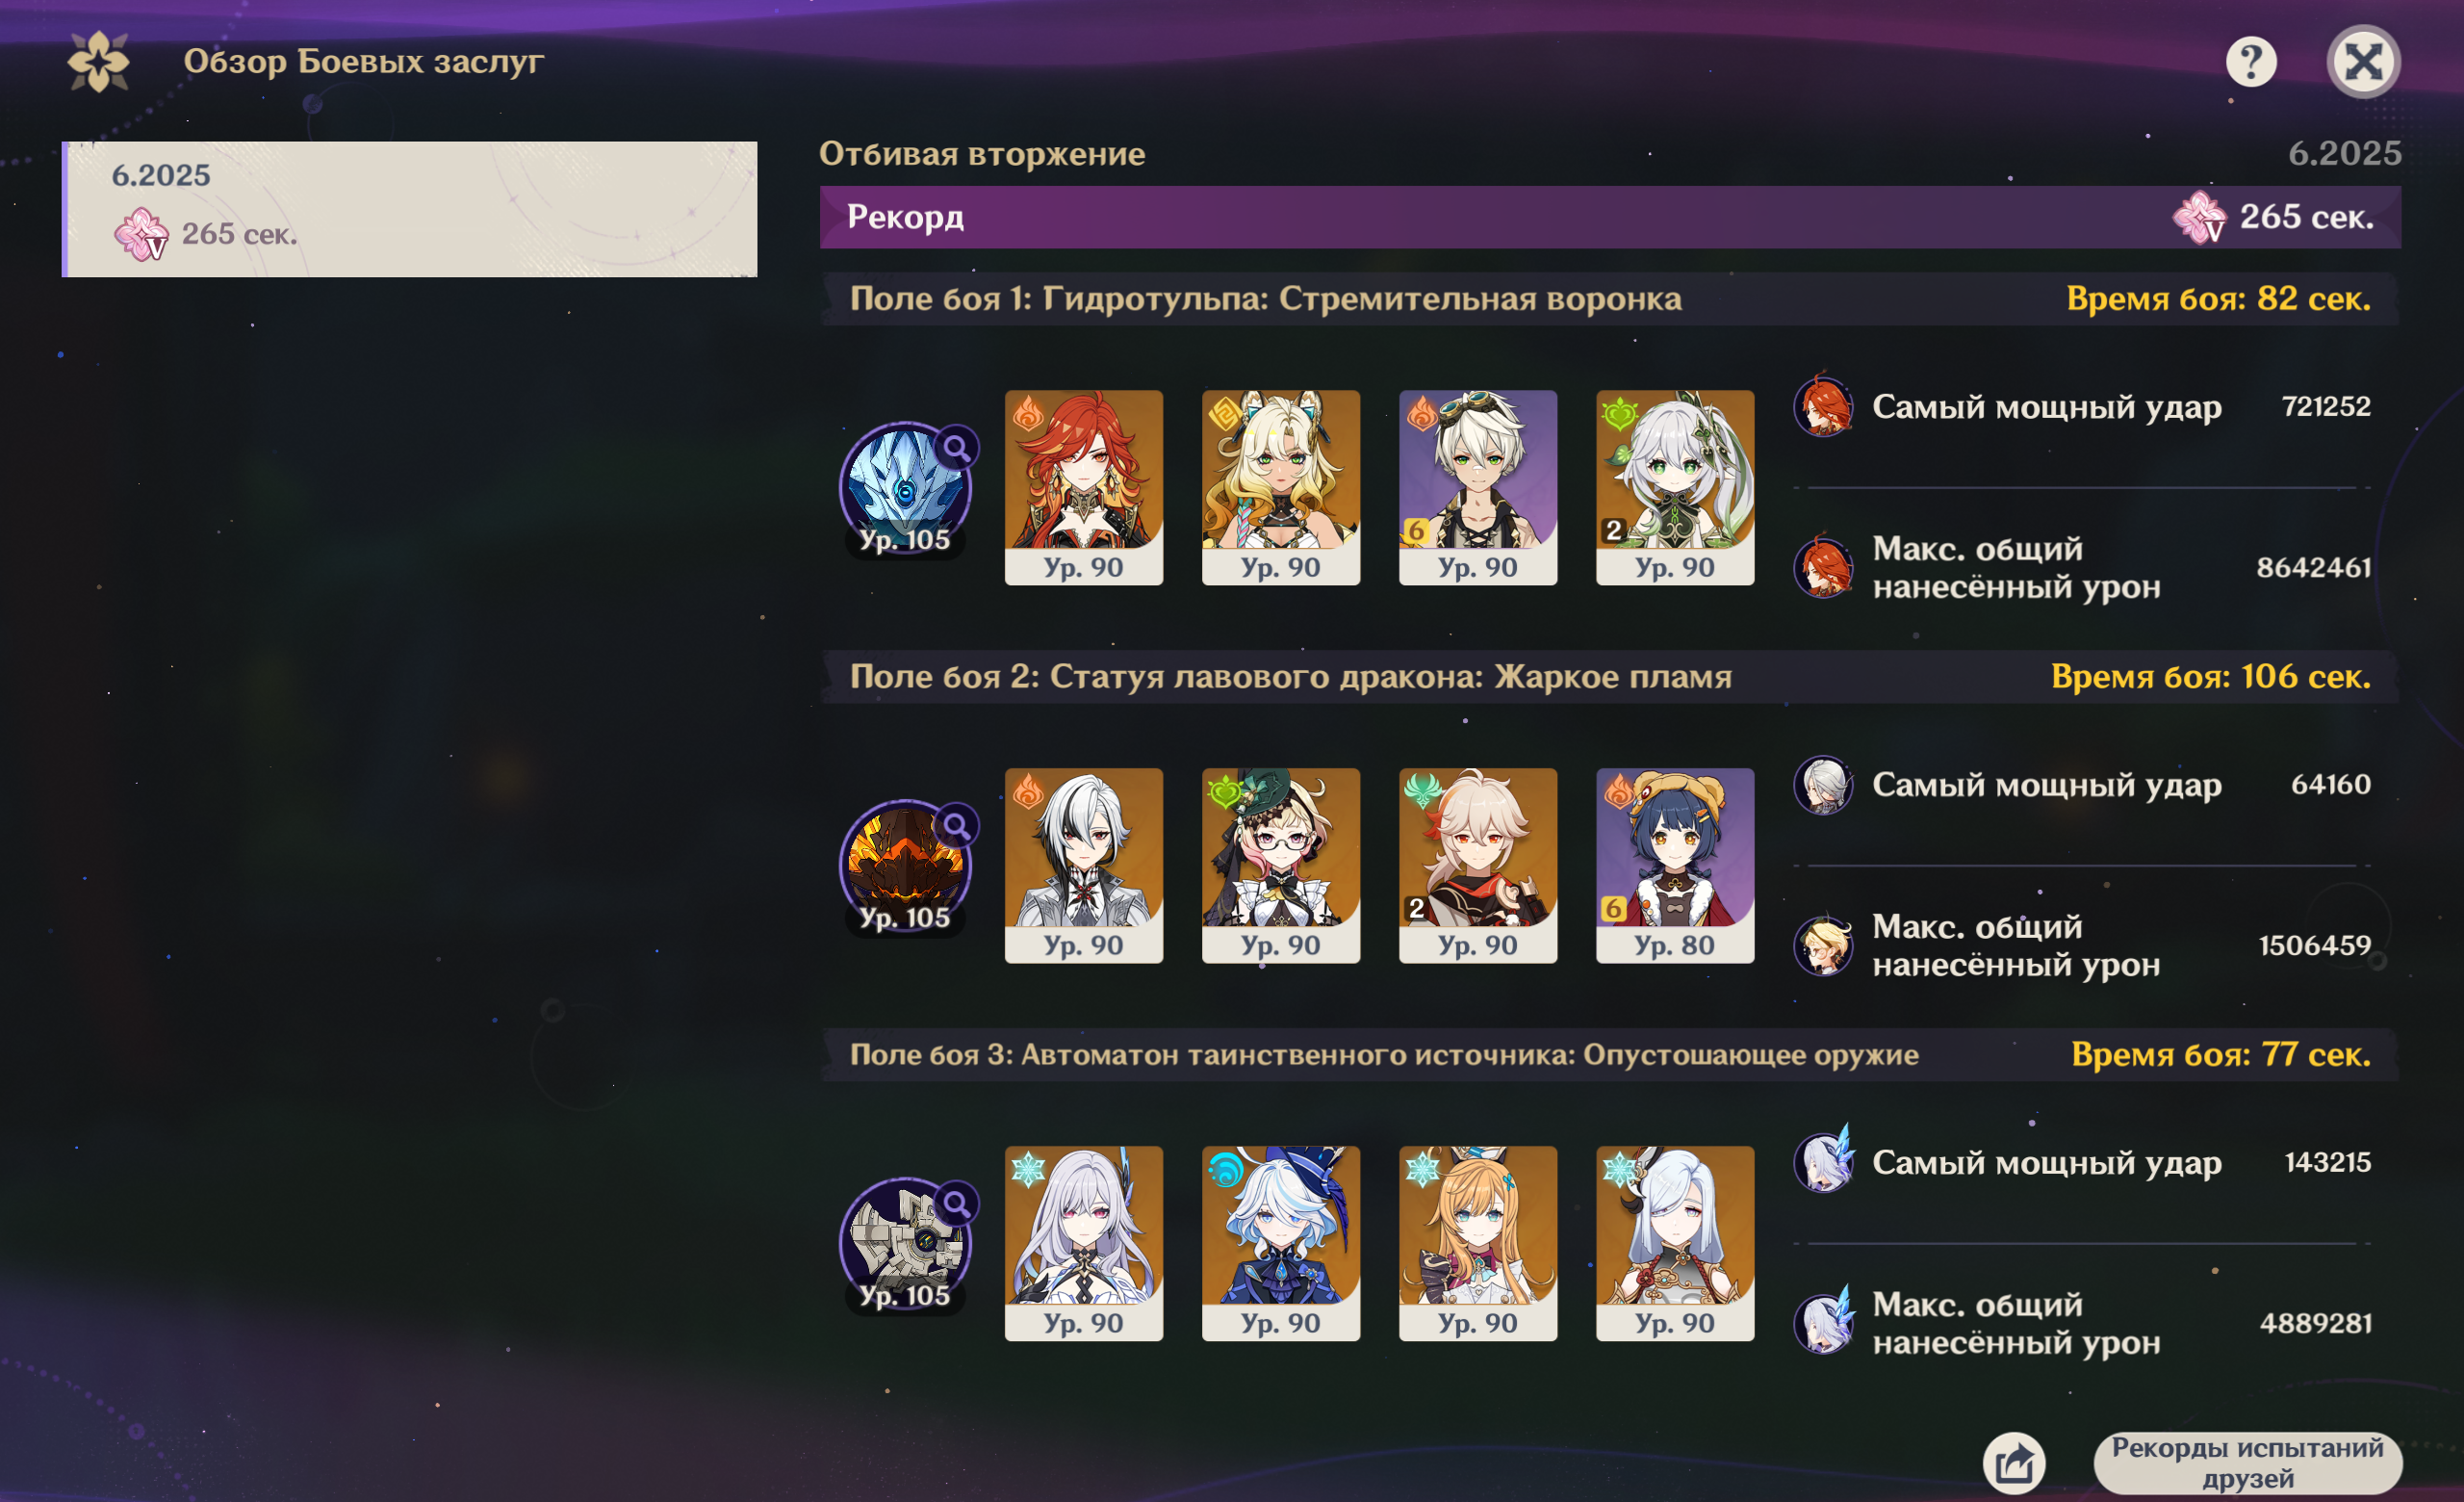Open Рекорды испытаний друзей
Image resolution: width=2464 pixels, height=1502 pixels.
tap(2247, 1462)
